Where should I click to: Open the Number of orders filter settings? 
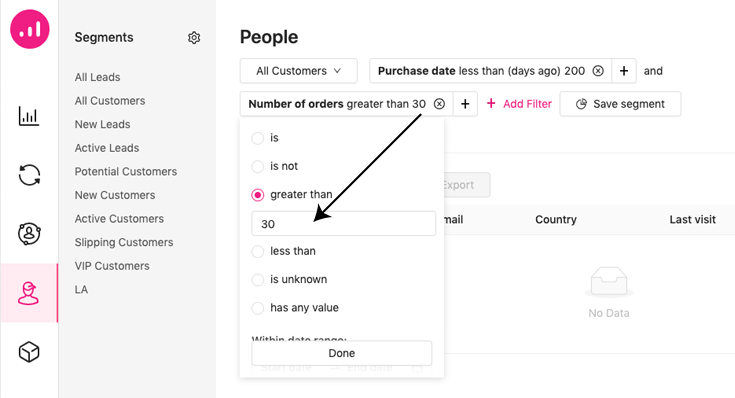337,104
